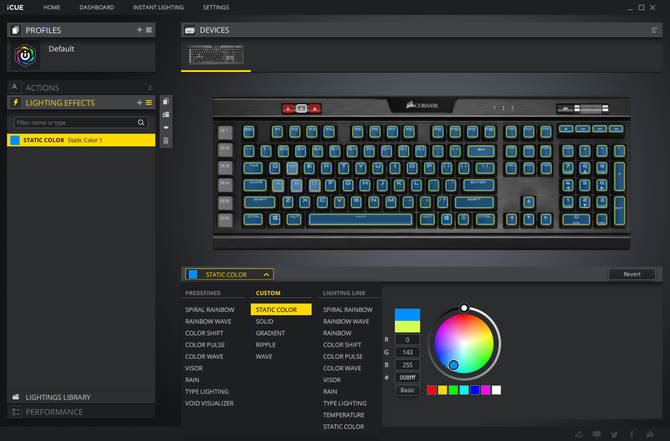The image size is (670, 441).
Task: Select the G1 macro key
Action: [225, 132]
